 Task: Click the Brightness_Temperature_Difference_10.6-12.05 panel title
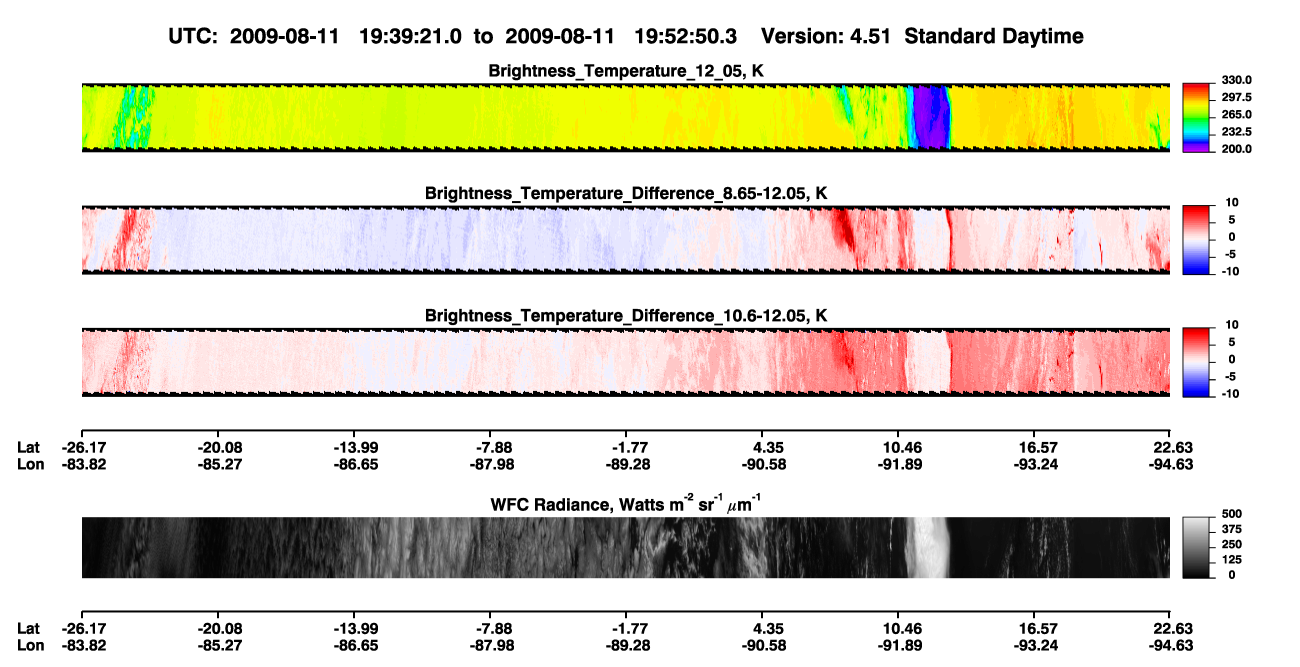coord(625,316)
